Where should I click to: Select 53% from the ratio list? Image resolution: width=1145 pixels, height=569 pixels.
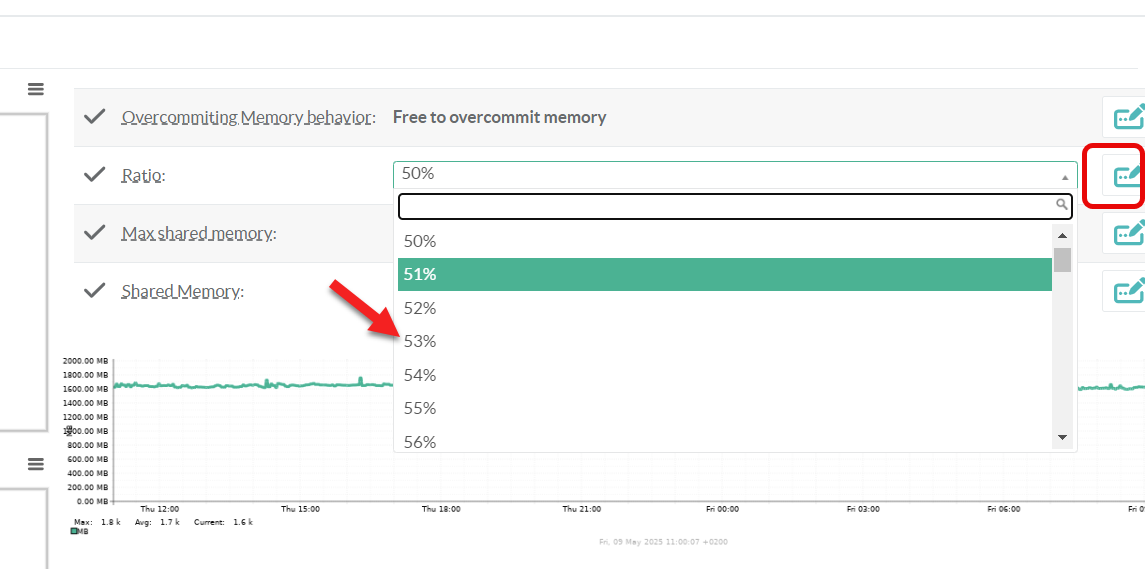[420, 341]
